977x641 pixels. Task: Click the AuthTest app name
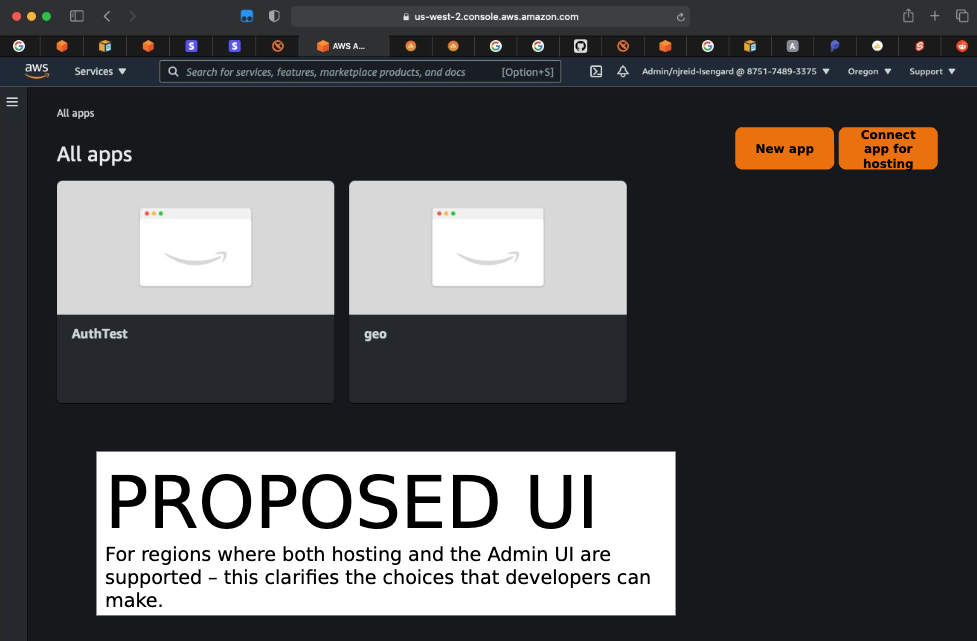click(100, 334)
